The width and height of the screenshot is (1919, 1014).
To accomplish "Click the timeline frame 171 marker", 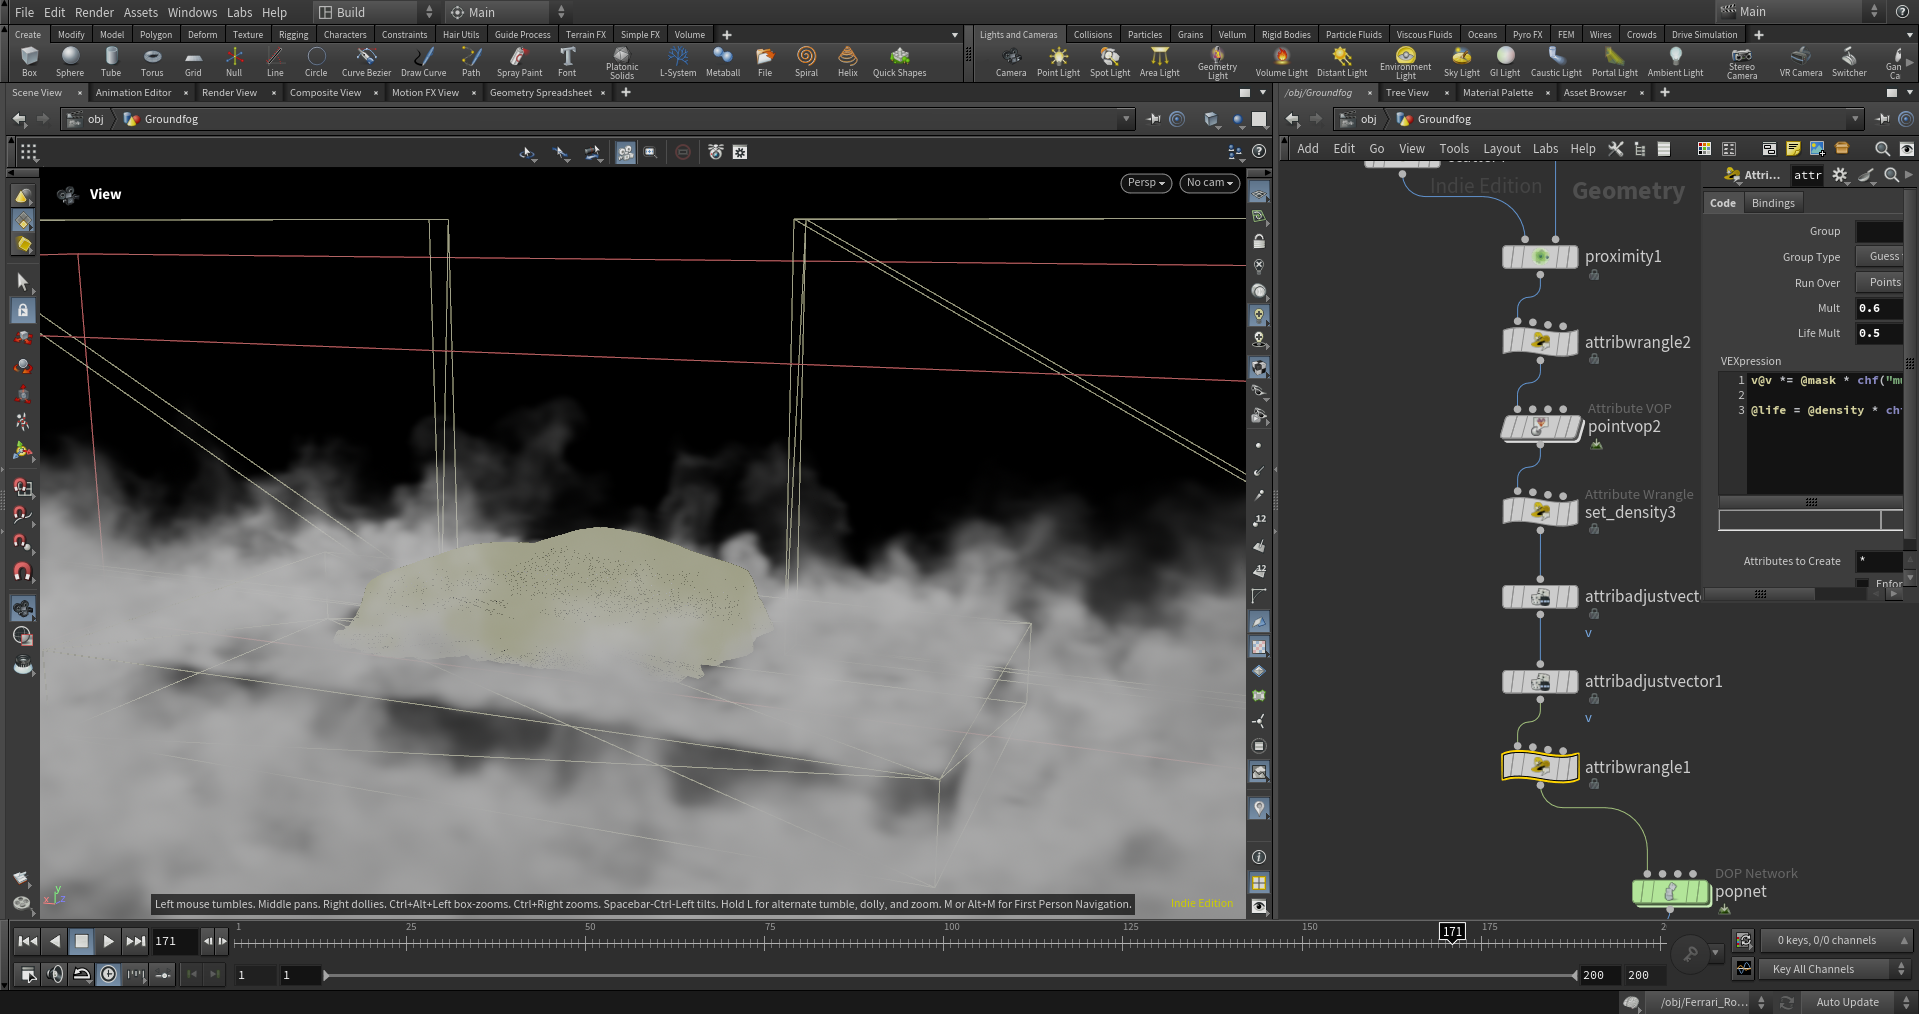I will coord(1452,932).
